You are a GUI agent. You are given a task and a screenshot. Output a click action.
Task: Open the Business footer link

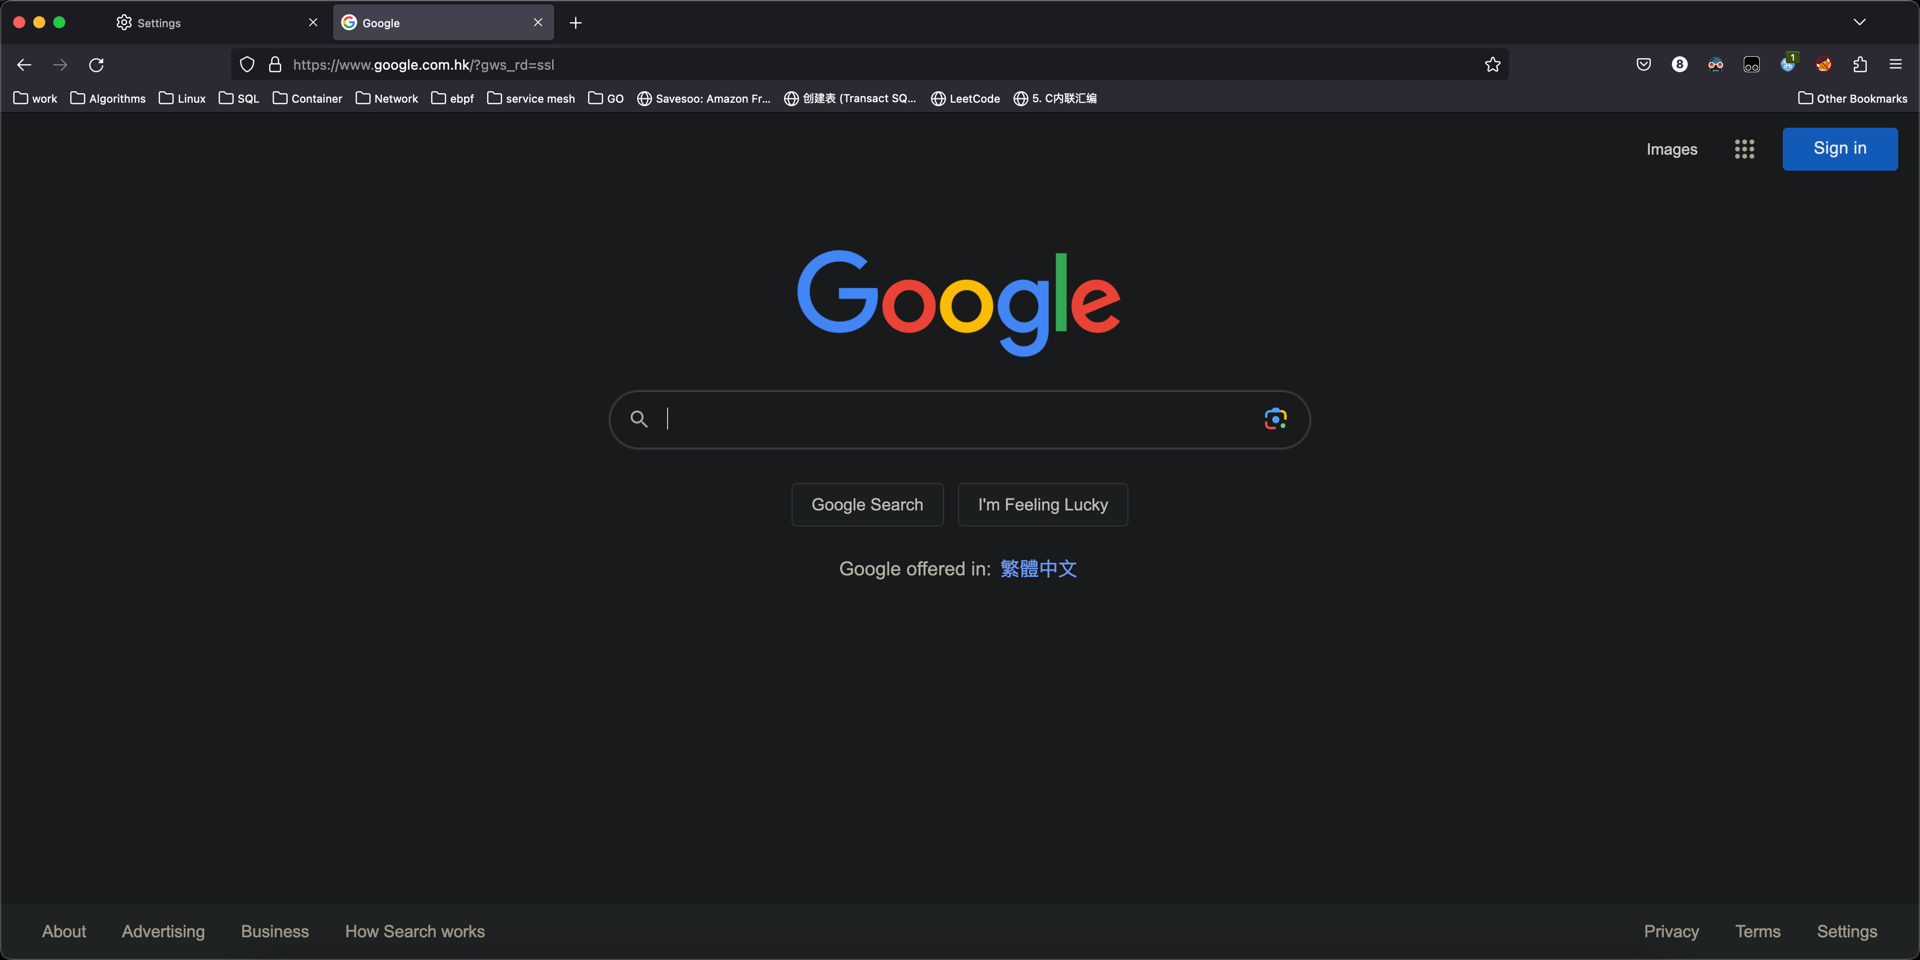click(x=275, y=932)
